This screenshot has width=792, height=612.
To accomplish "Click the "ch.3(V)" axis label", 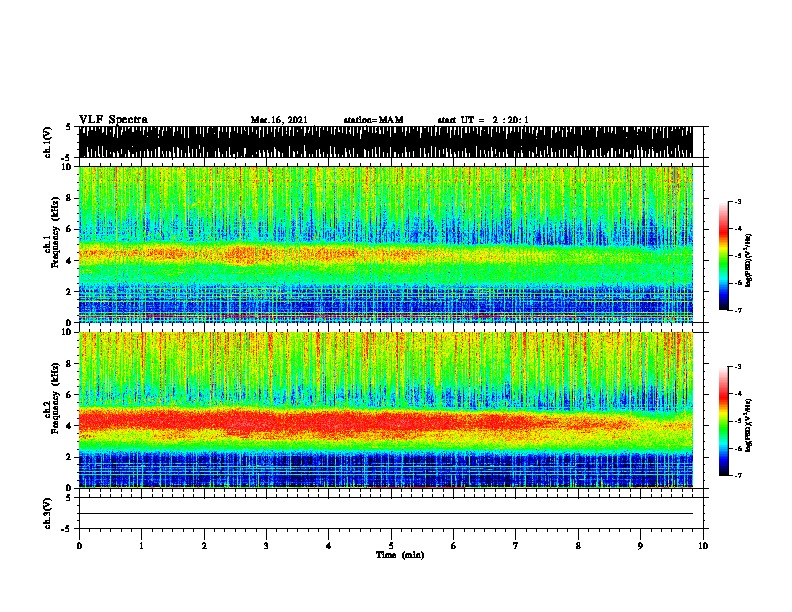I will pos(48,513).
